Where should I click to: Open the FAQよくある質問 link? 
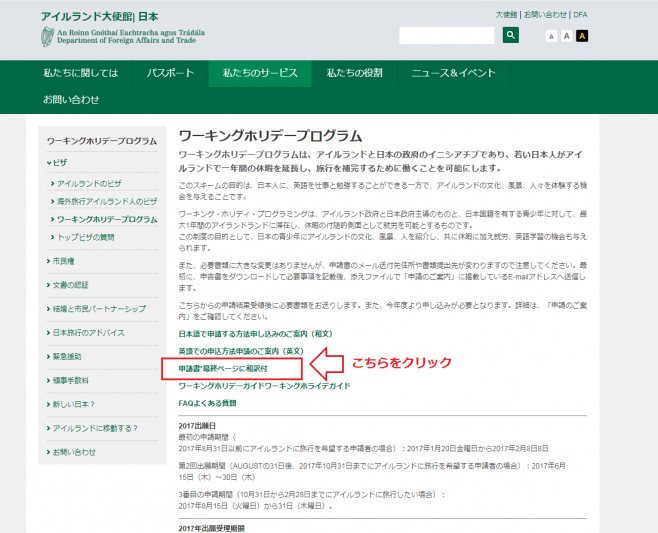coord(207,403)
